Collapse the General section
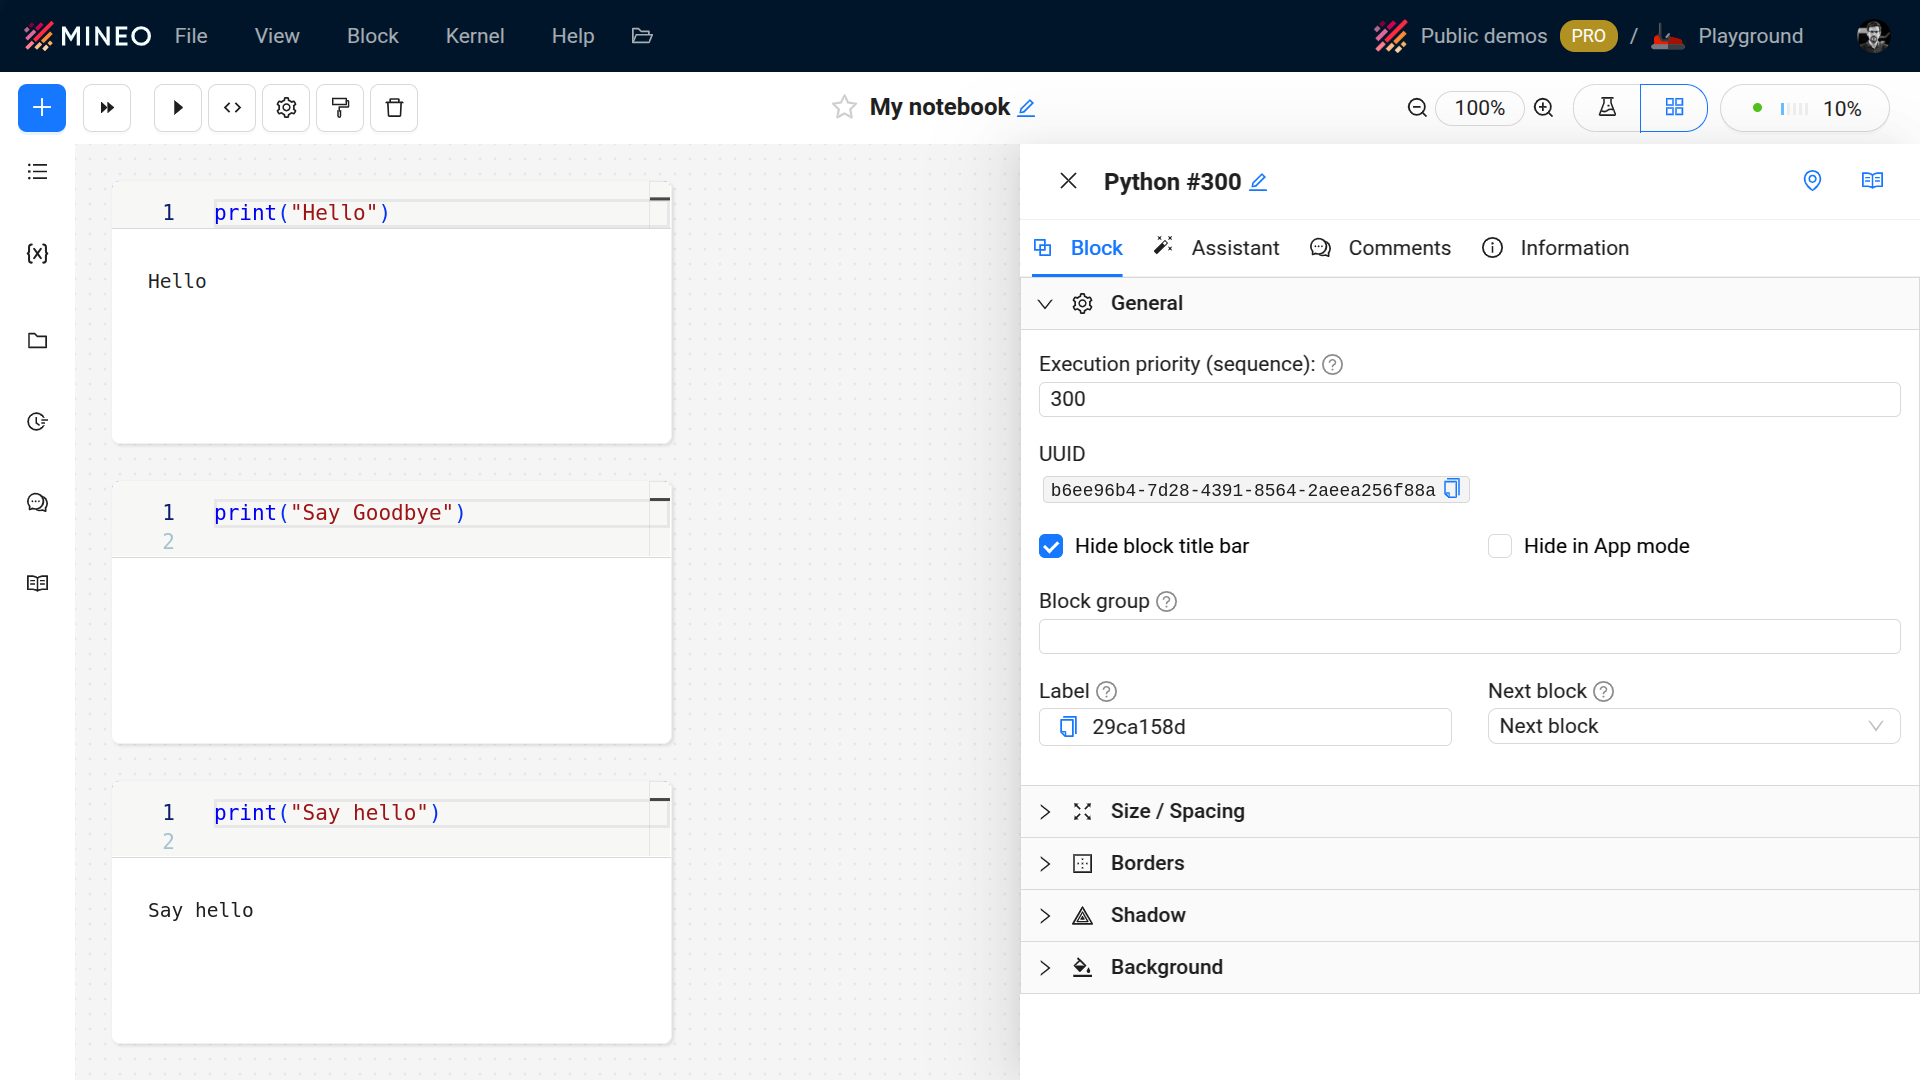Screen dimensions: 1920x1080 coord(1470,303)
